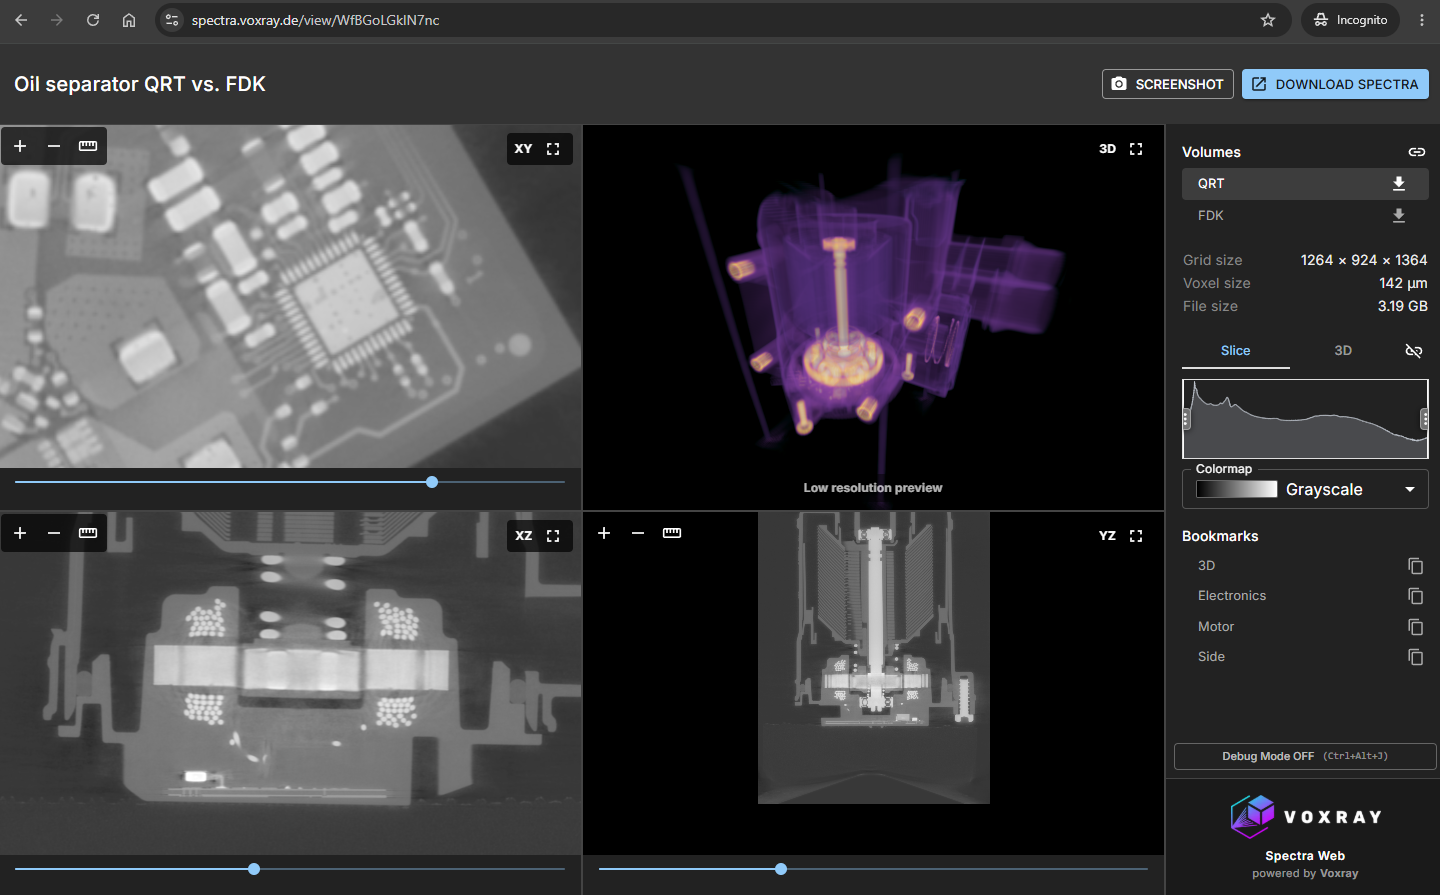Zoom in on the XY slice view
This screenshot has height=895, width=1440.
click(20, 146)
